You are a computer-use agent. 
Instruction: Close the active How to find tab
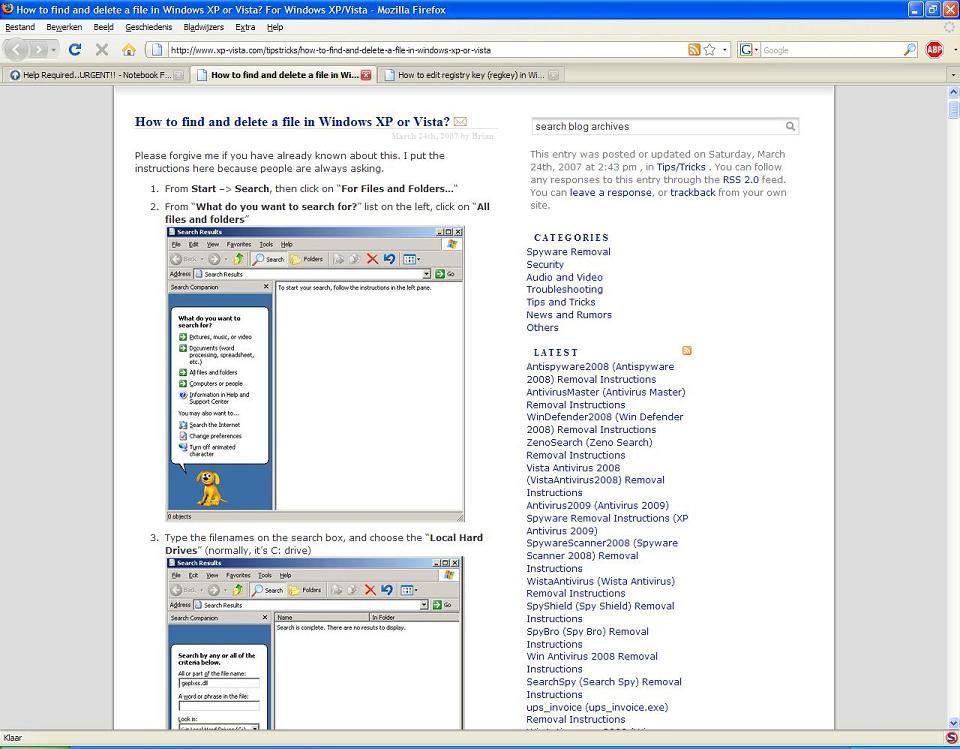[366, 75]
